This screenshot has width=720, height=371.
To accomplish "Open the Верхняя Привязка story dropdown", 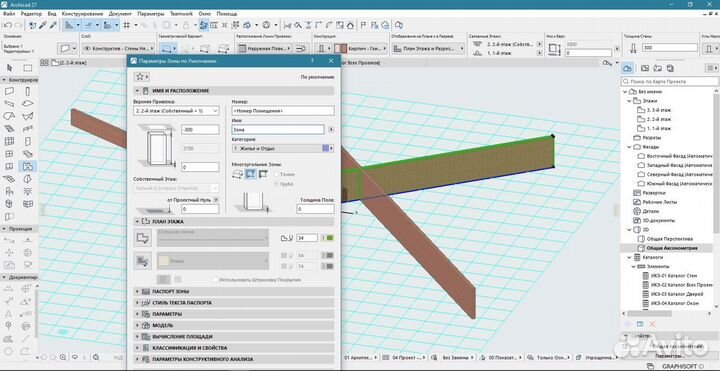I will coord(176,111).
